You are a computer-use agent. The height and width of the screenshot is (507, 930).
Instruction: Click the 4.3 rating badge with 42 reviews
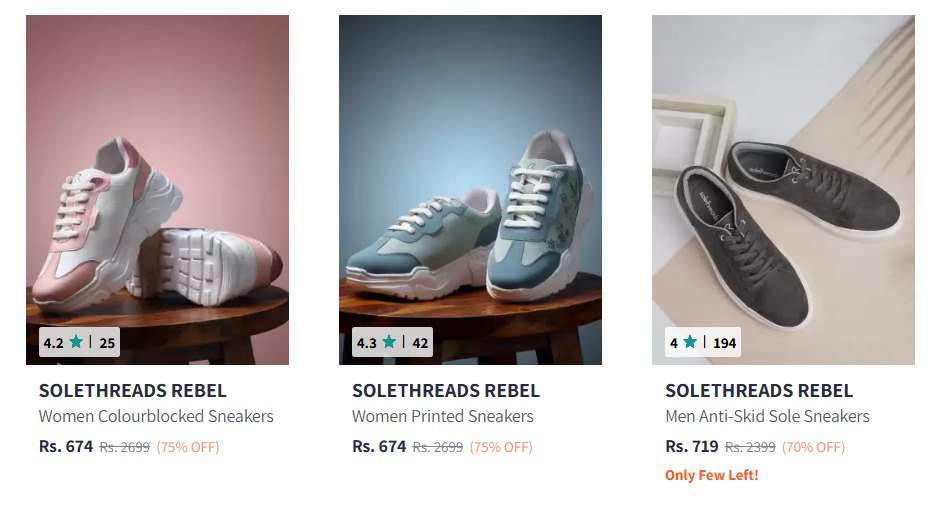point(392,342)
